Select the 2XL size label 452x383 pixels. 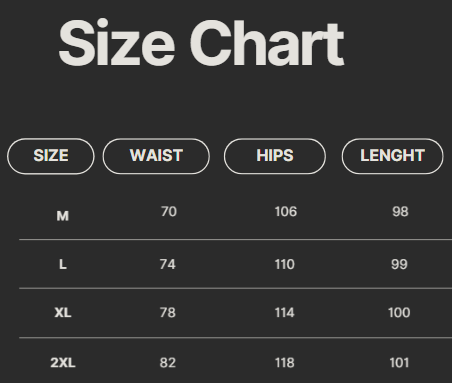pyautogui.click(x=63, y=363)
